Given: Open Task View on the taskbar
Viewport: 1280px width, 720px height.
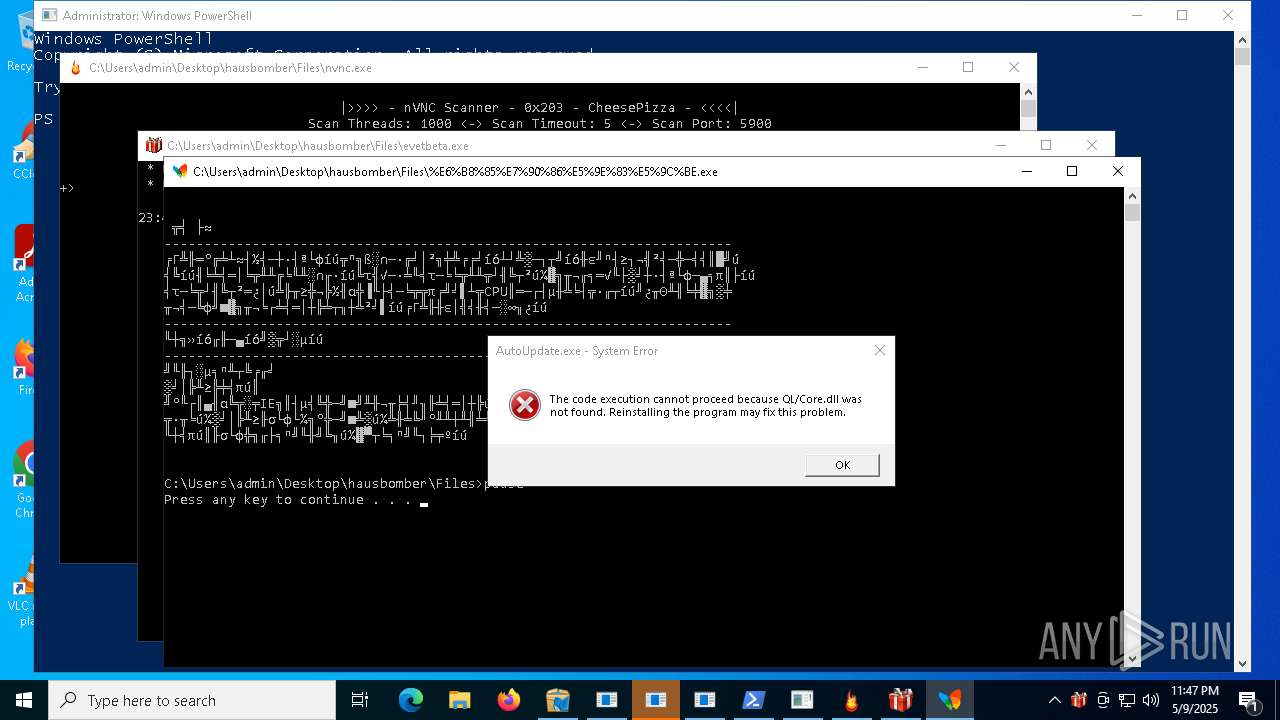Looking at the screenshot, I should coord(360,700).
